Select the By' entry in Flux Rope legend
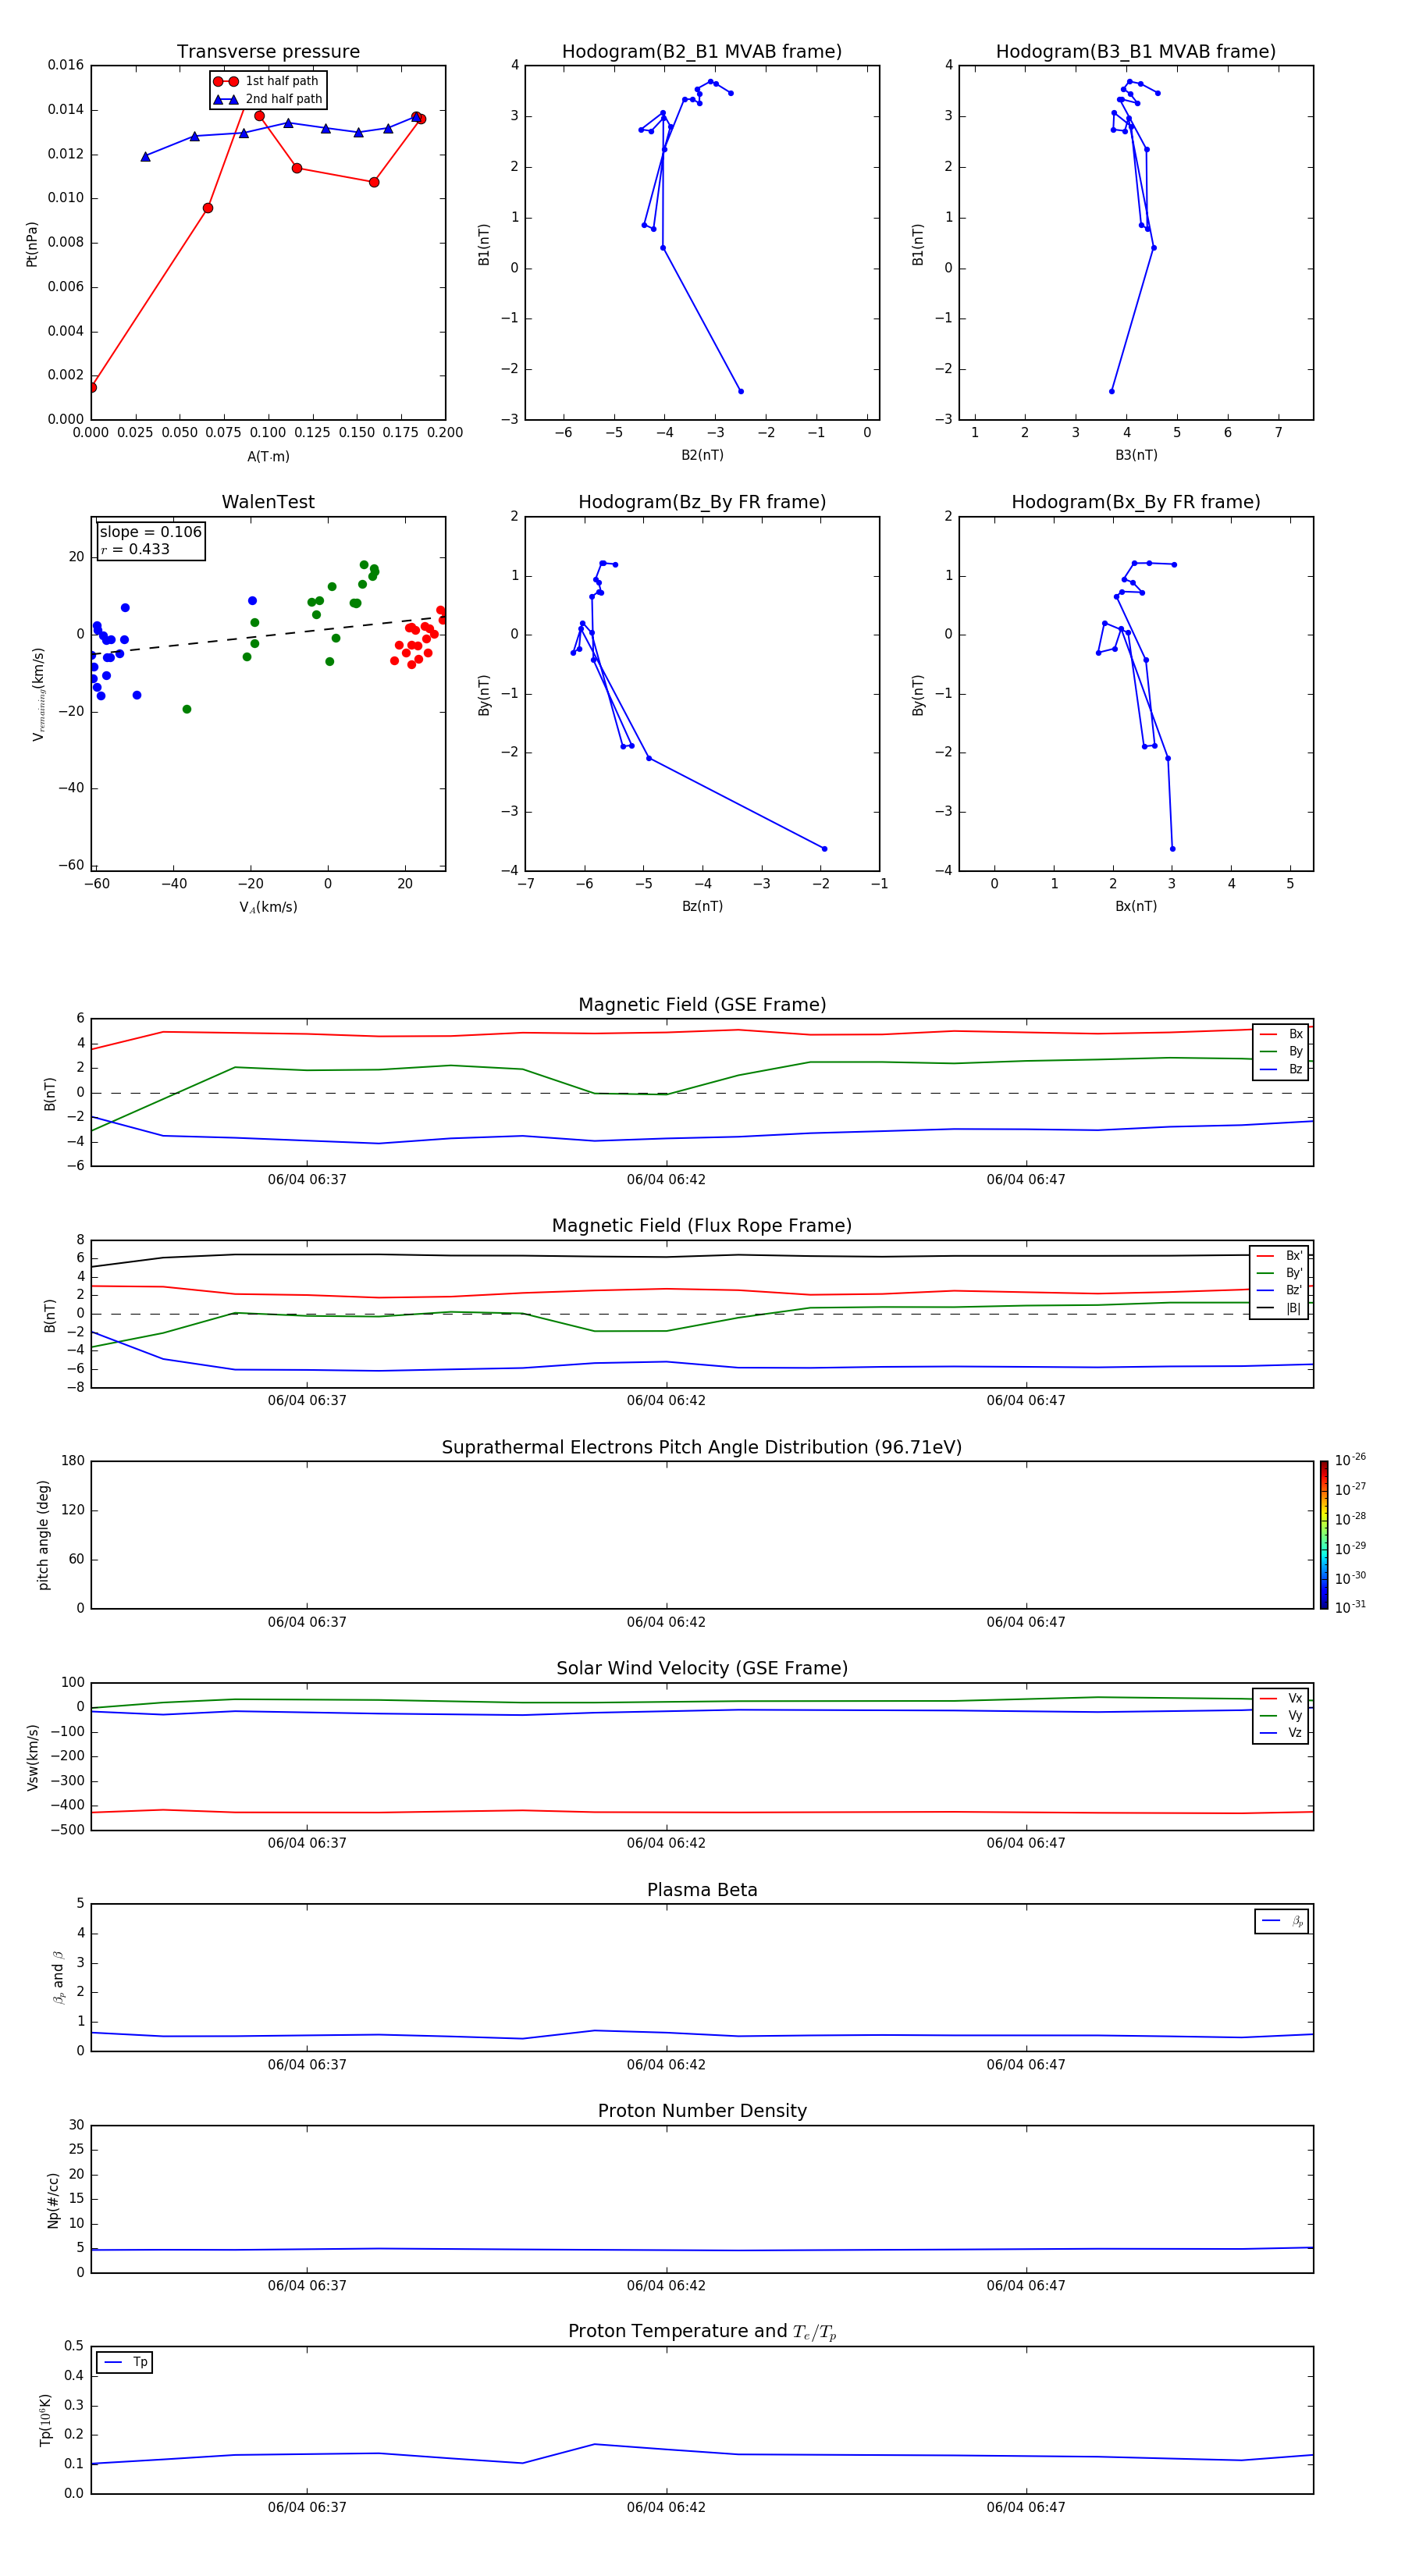Image resolution: width=1405 pixels, height=2576 pixels. 1279,1273
